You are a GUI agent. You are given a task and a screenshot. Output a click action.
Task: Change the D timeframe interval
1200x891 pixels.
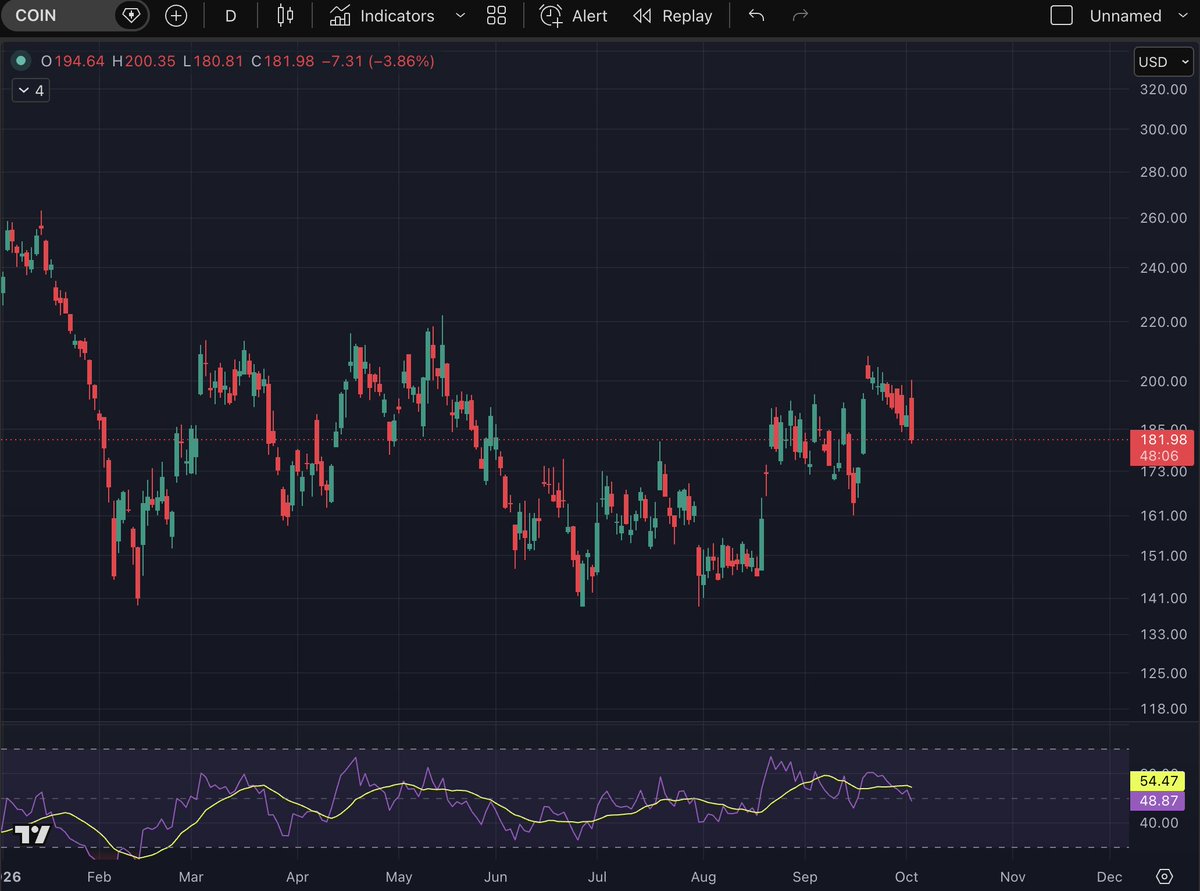click(231, 16)
